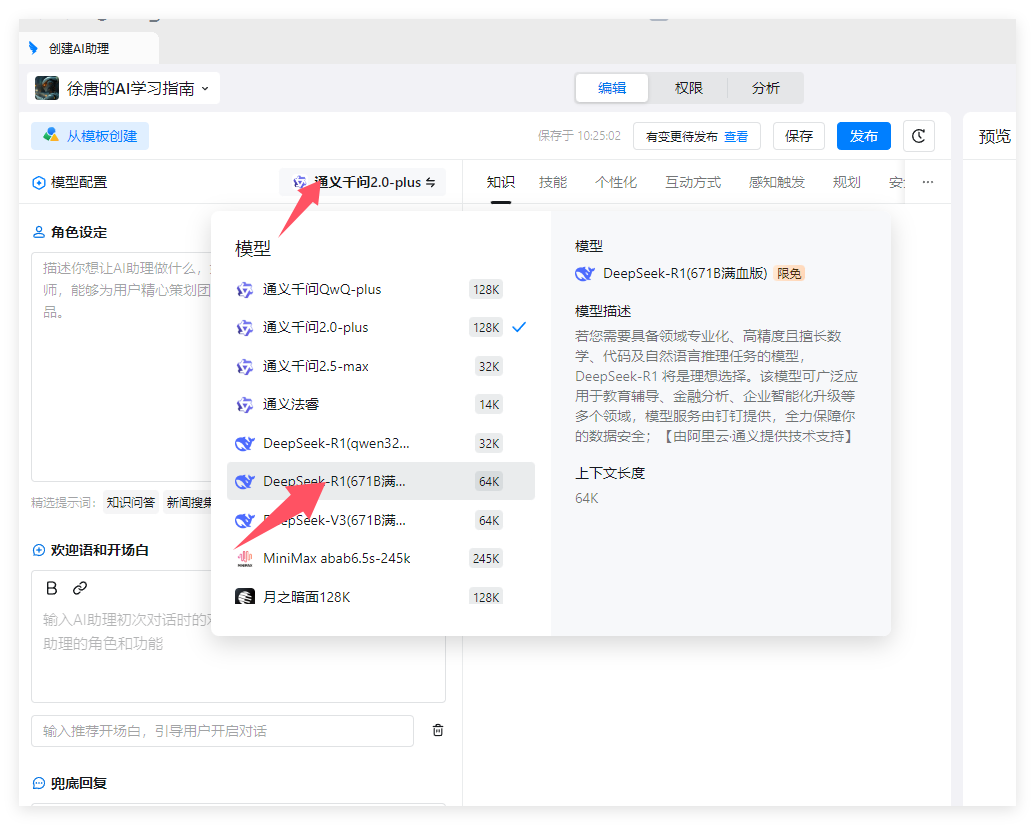The width and height of the screenshot is (1035, 825).
Task: Click the Tongyi icon beside 通义千问QwQ-plus
Action: (245, 290)
